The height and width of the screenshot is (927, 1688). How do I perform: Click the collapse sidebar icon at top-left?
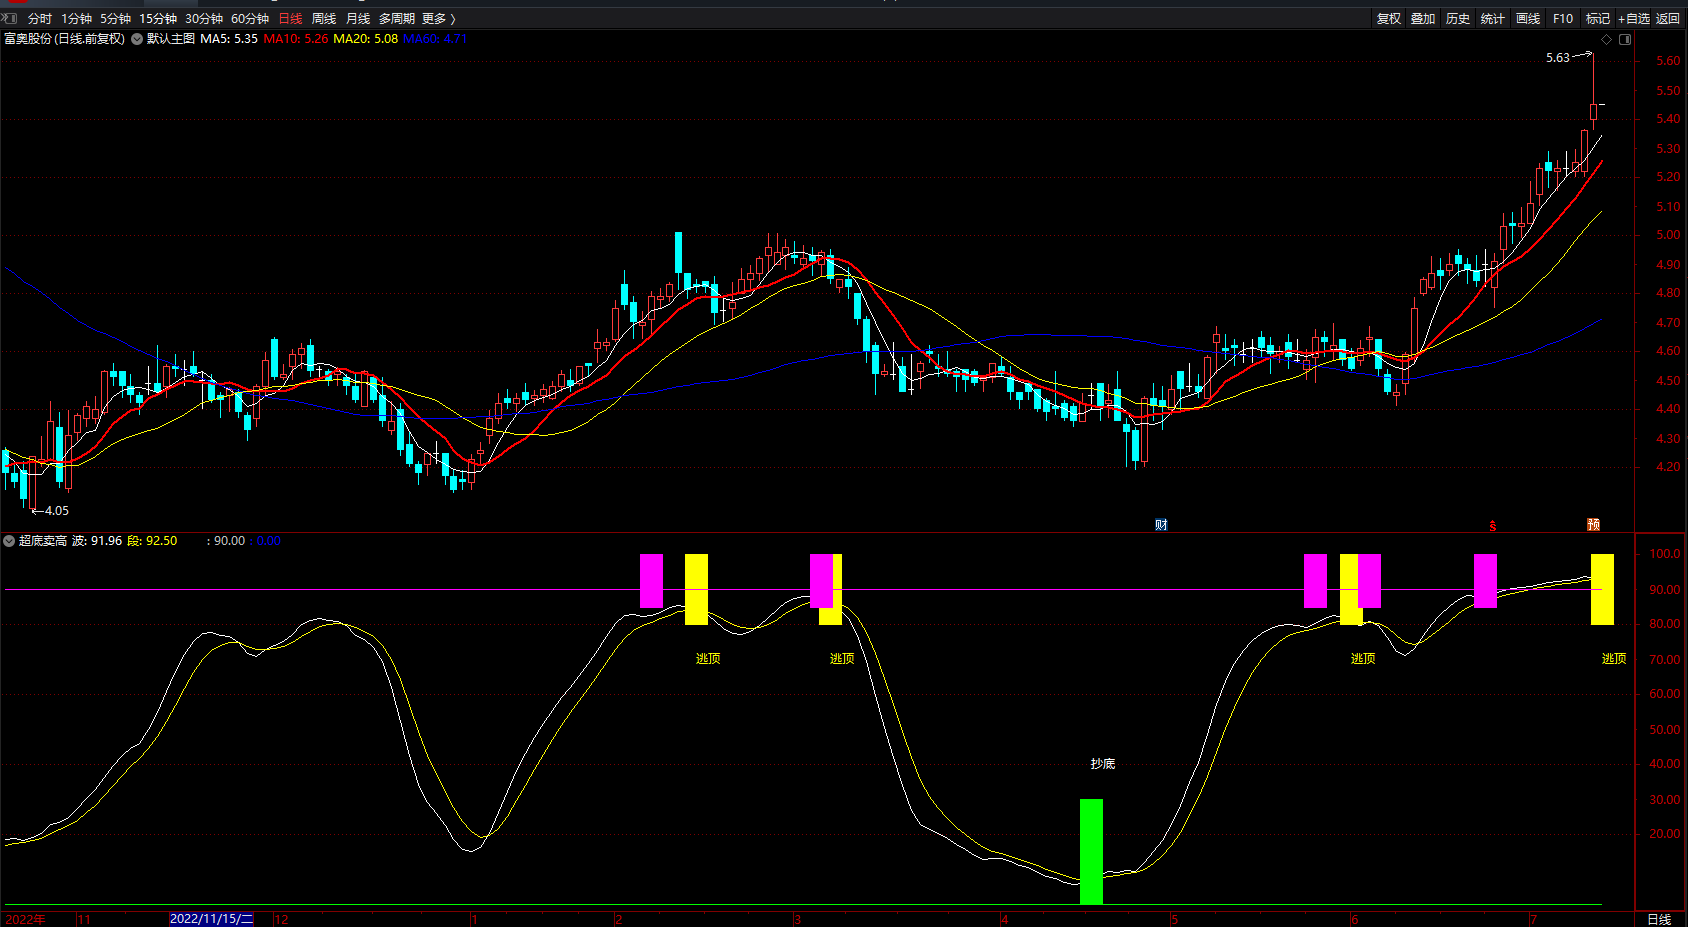point(9,18)
